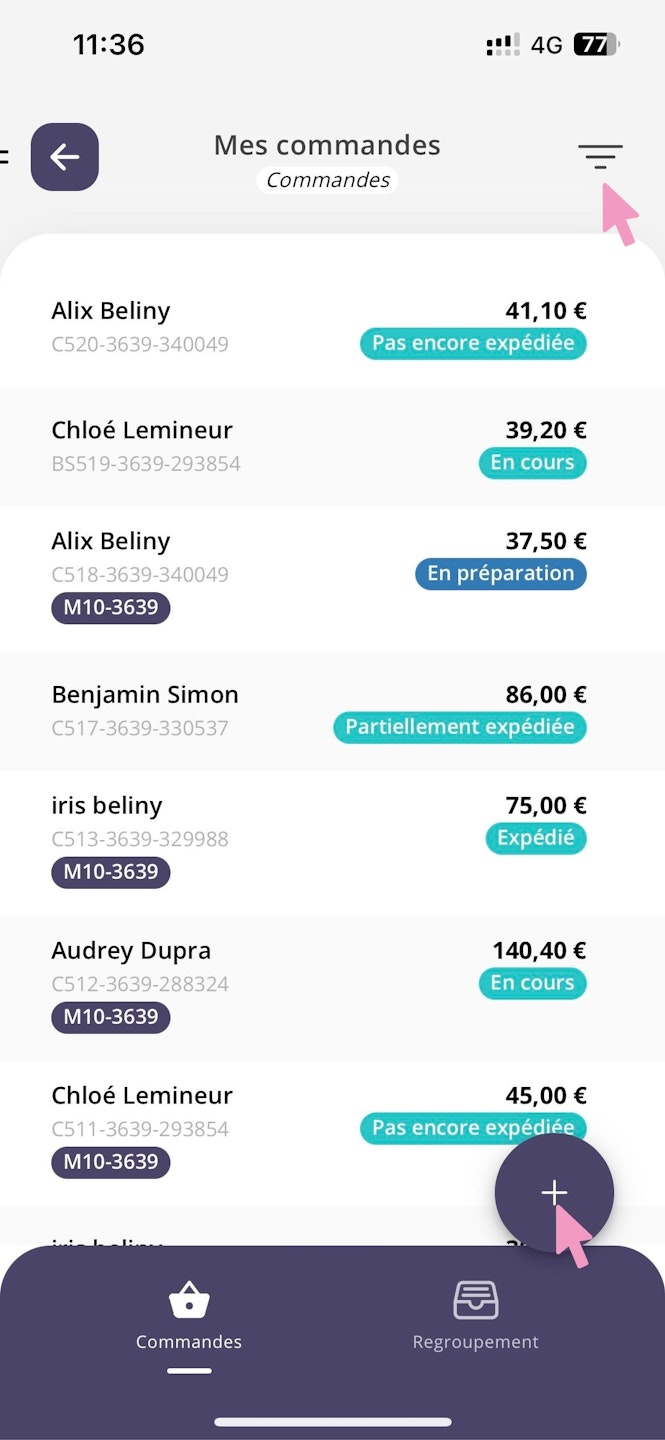The width and height of the screenshot is (665, 1440).
Task: Select the Expédié status badge
Action: 536,838
